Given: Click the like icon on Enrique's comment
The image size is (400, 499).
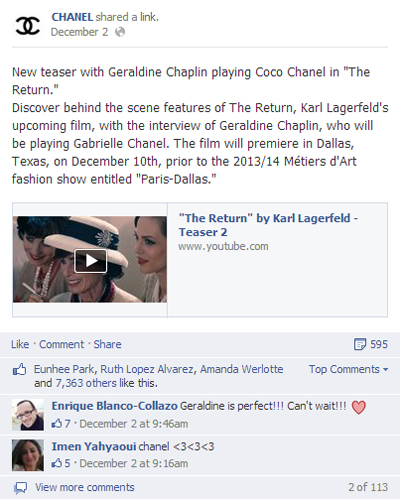Looking at the screenshot, I should click(x=57, y=424).
